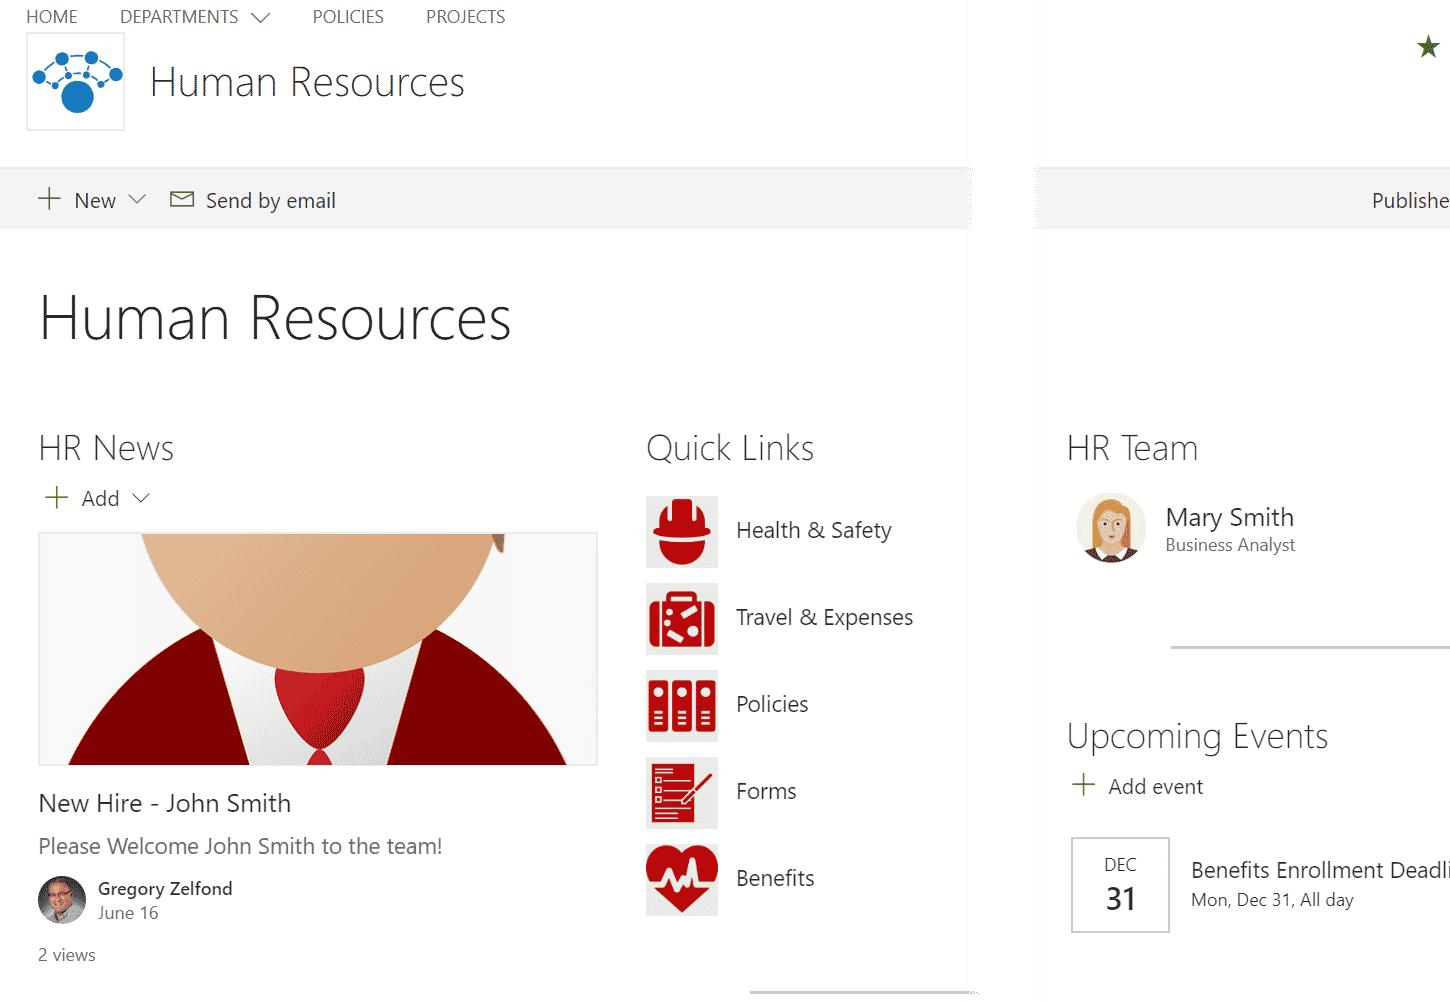Select PROJECTS in the top navigation
Viewport: 1450px width, 1002px height.
pyautogui.click(x=464, y=16)
